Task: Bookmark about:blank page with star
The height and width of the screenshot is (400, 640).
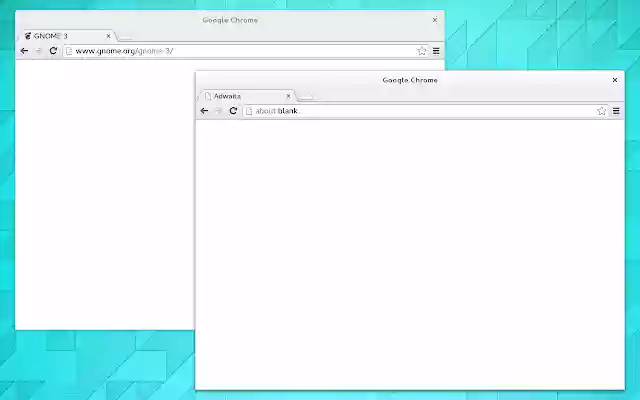Action: (601, 111)
